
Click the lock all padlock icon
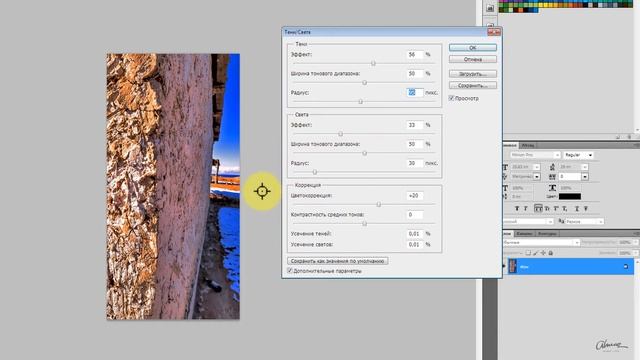click(x=551, y=253)
